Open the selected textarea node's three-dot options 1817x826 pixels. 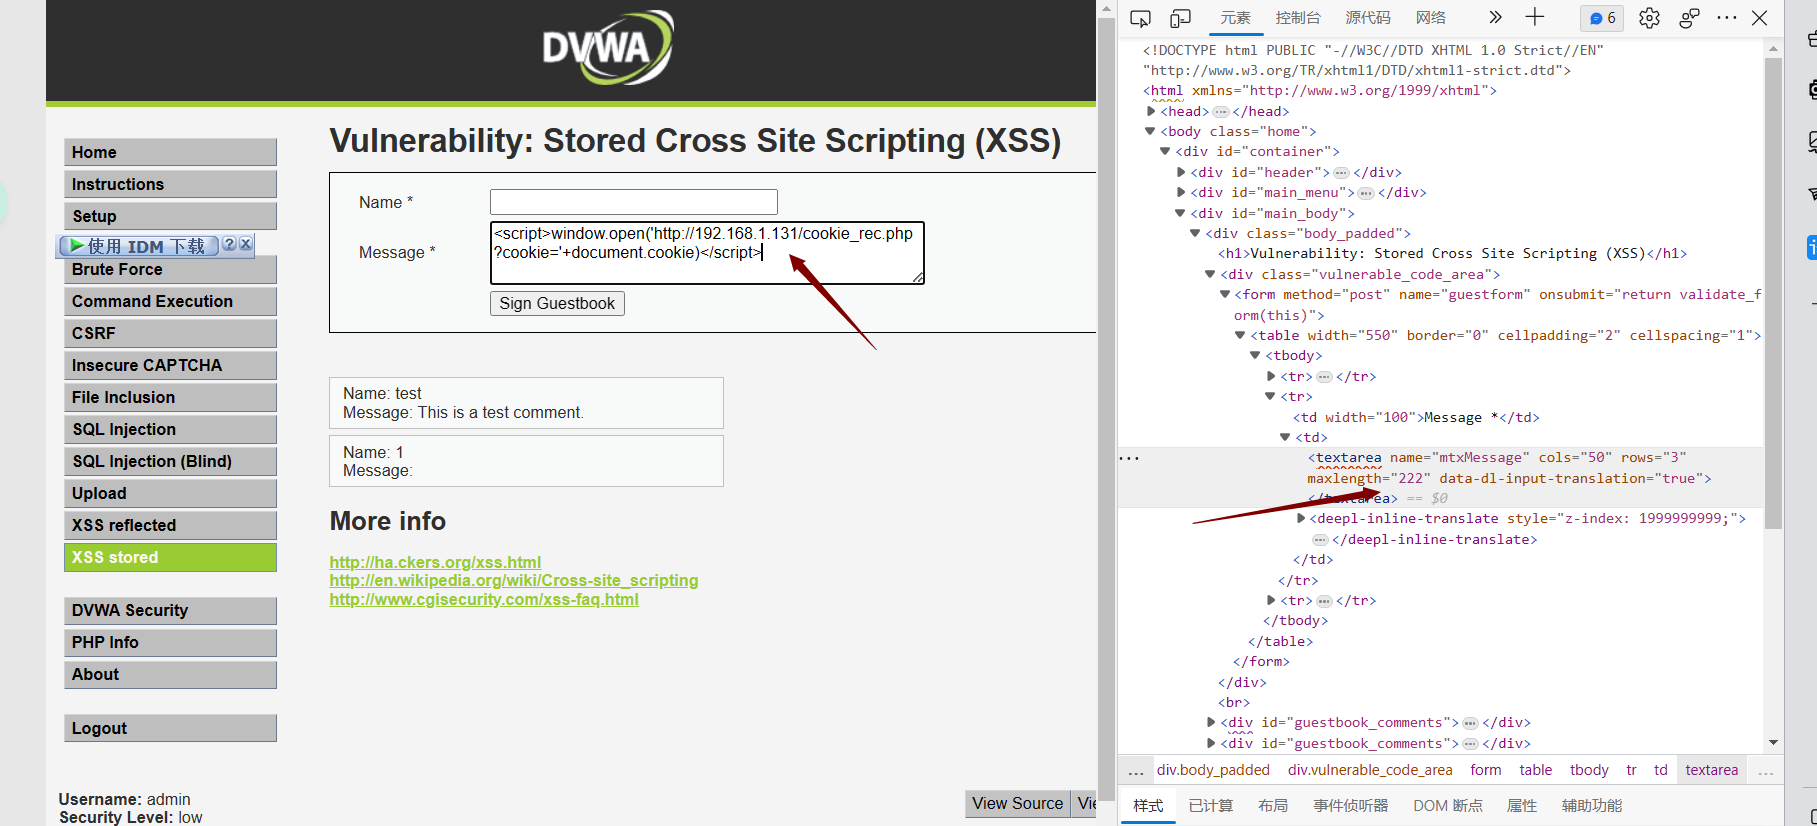[x=1129, y=458]
